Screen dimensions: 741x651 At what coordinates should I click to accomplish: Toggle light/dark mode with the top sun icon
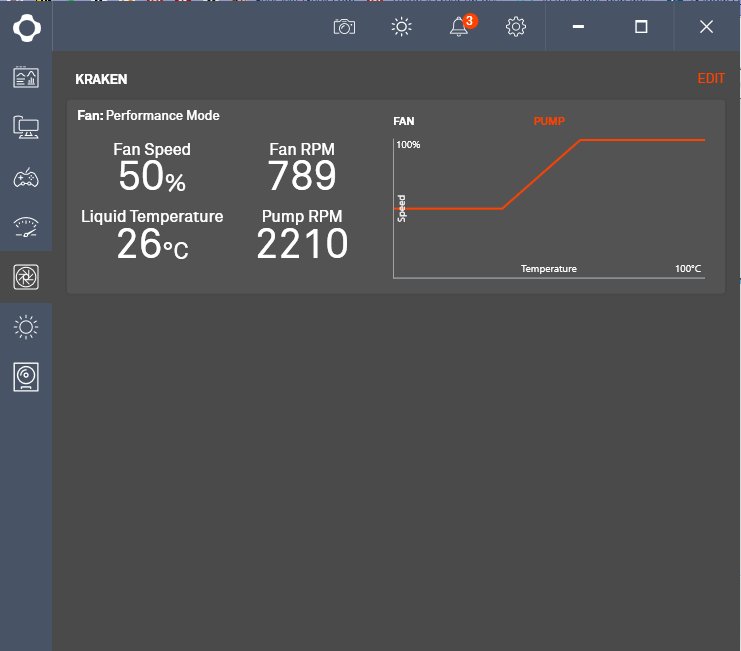click(x=402, y=27)
